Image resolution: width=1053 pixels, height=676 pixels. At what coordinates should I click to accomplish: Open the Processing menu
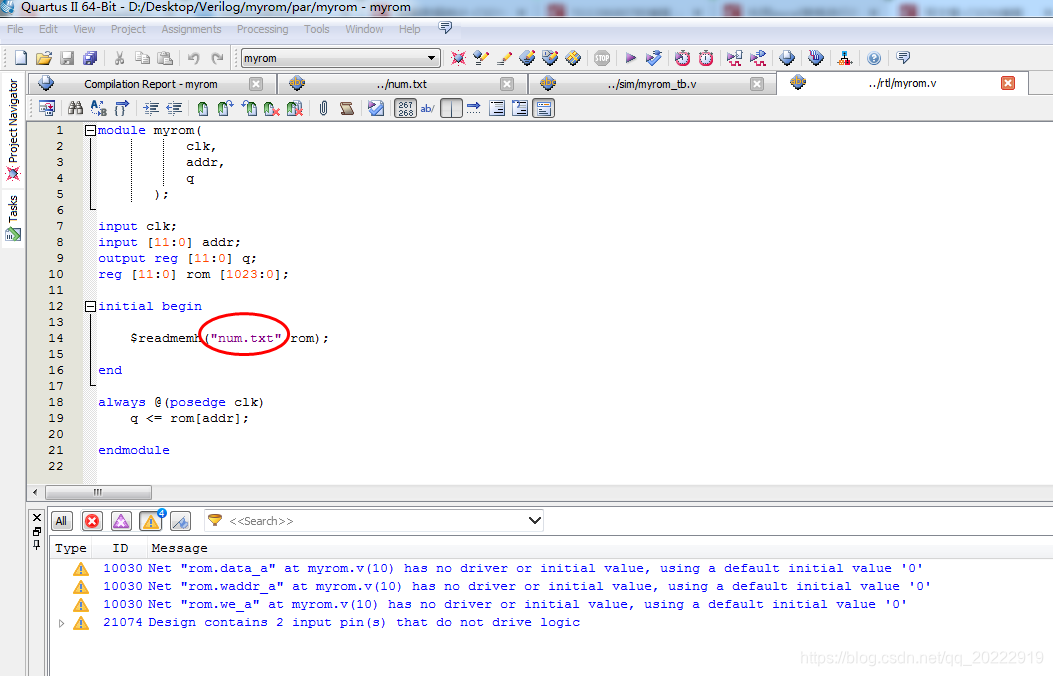tap(262, 29)
